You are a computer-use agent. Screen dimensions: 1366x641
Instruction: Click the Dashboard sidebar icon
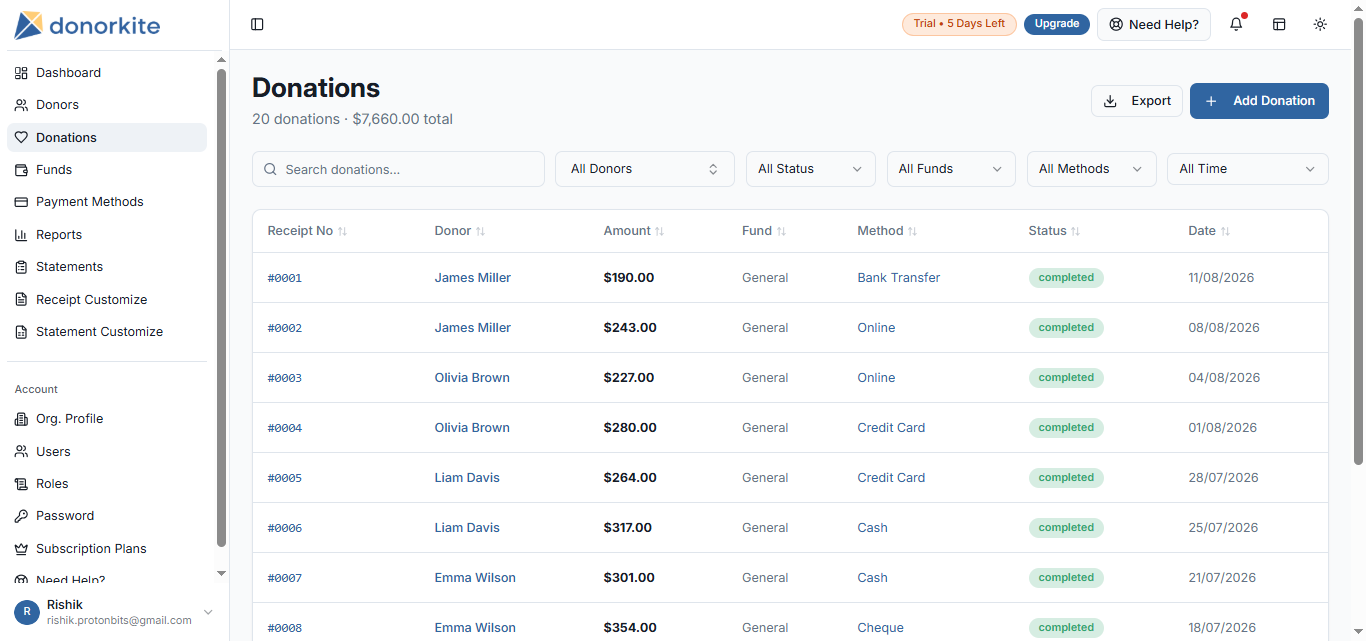[21, 73]
